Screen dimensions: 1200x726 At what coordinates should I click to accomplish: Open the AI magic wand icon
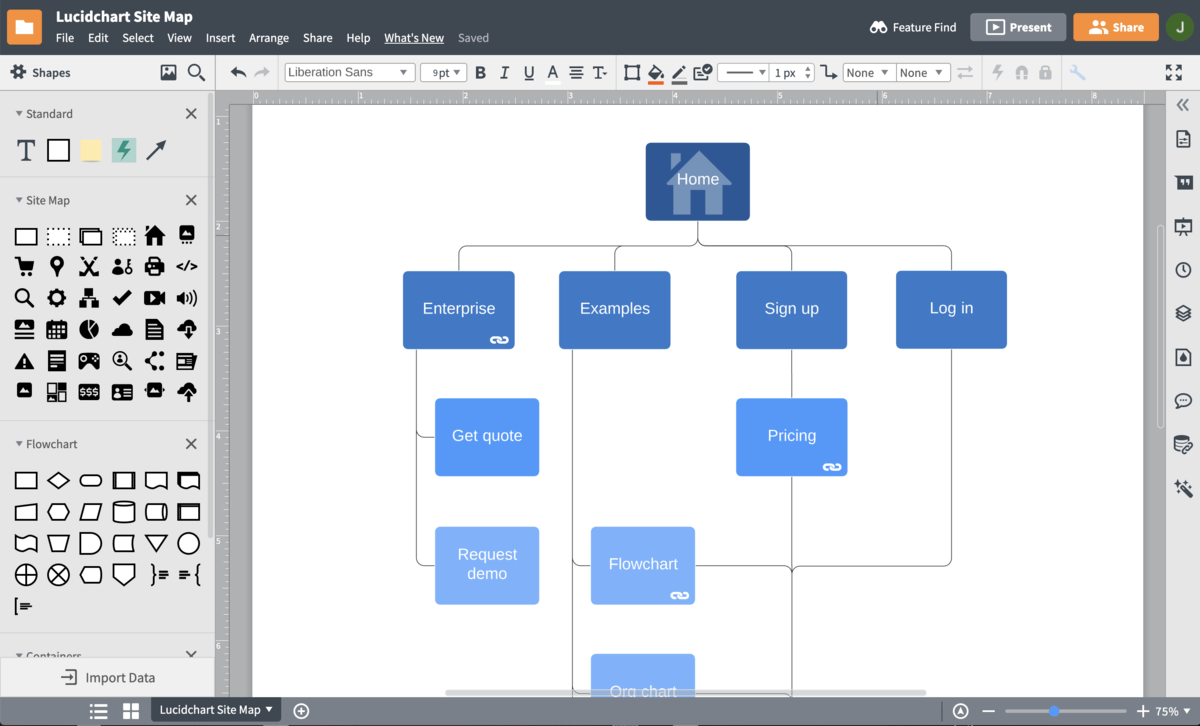pos(1183,487)
